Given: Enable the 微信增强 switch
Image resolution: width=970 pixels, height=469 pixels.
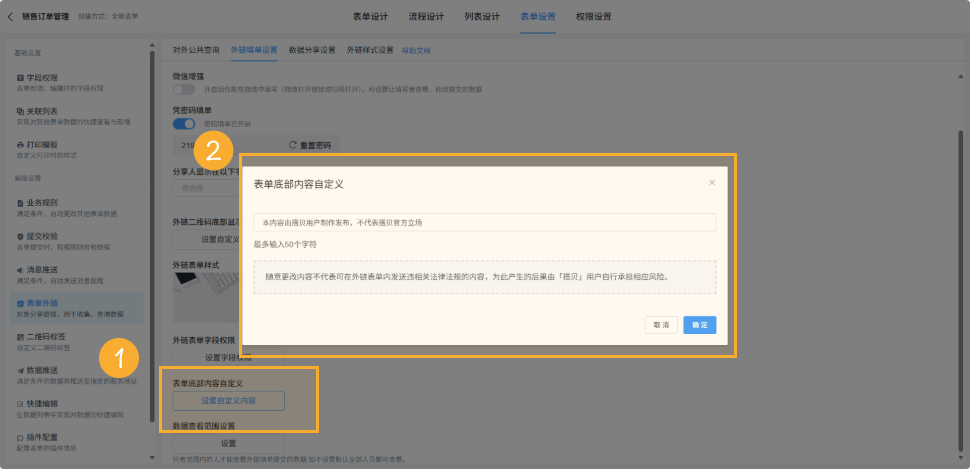Looking at the screenshot, I should tap(184, 90).
